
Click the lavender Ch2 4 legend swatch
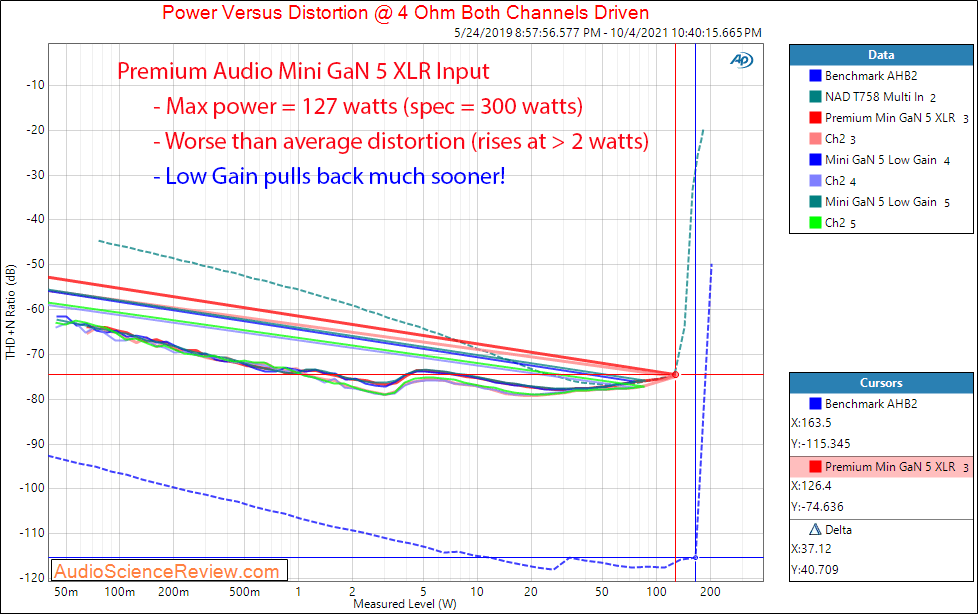point(815,180)
